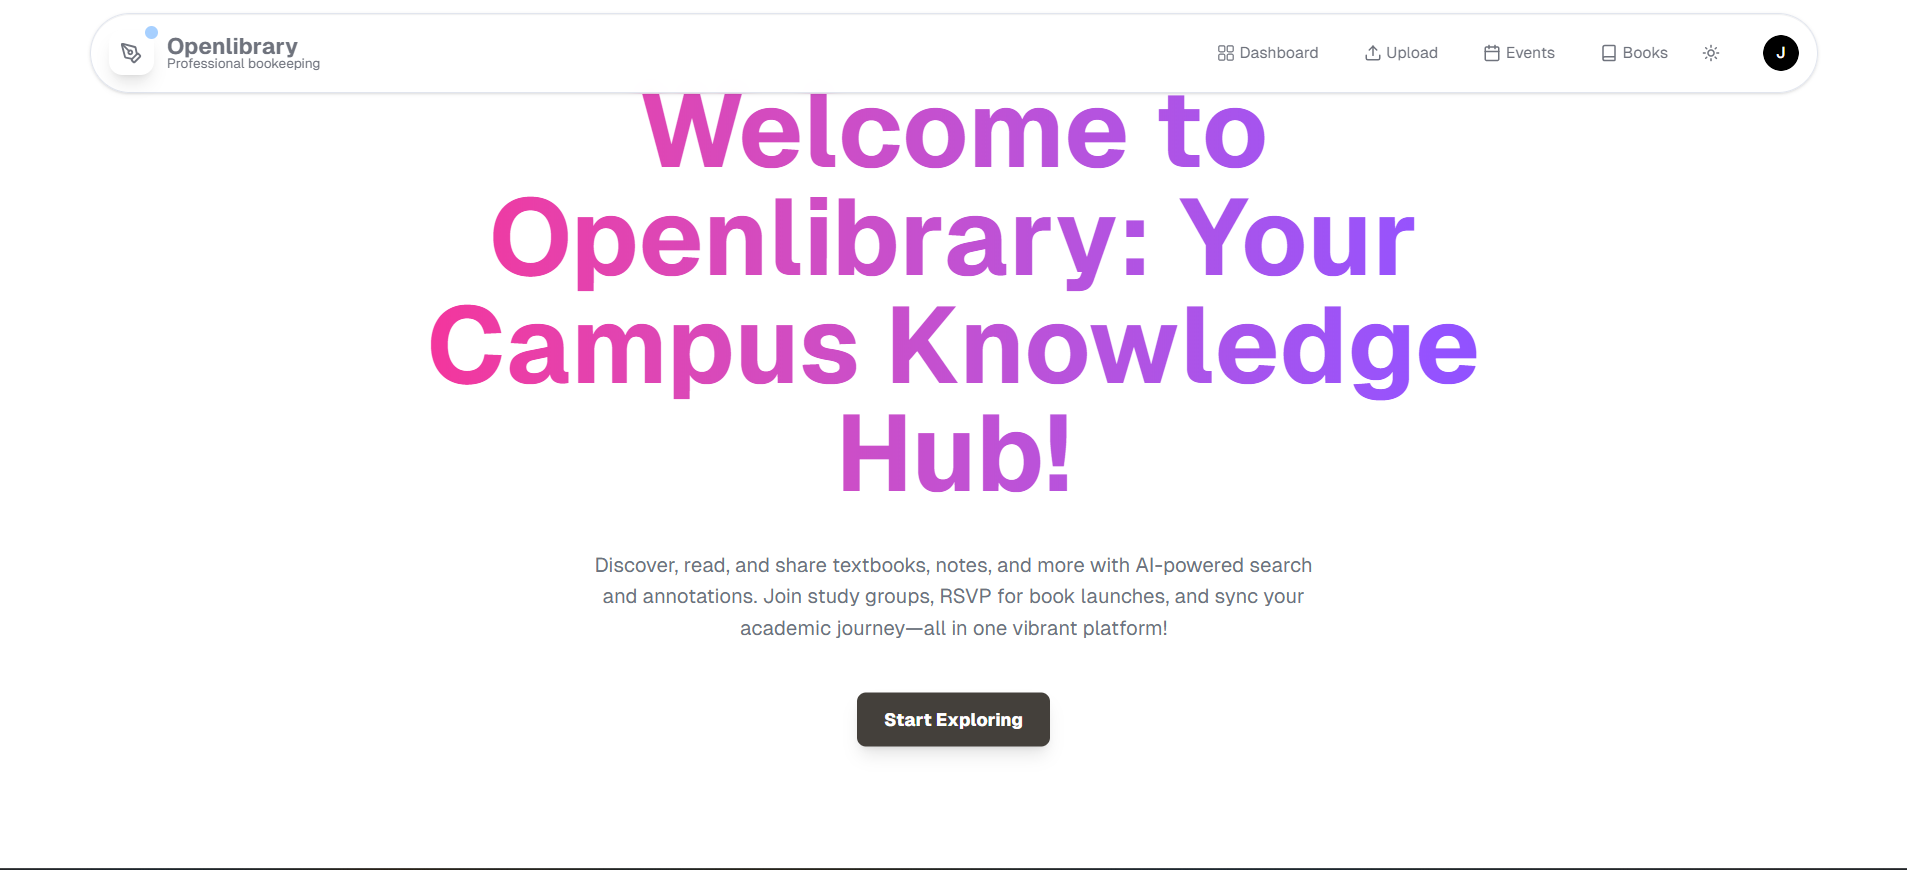This screenshot has width=1907, height=870.
Task: Click the word Hub! in the heading
Action: coord(954,454)
